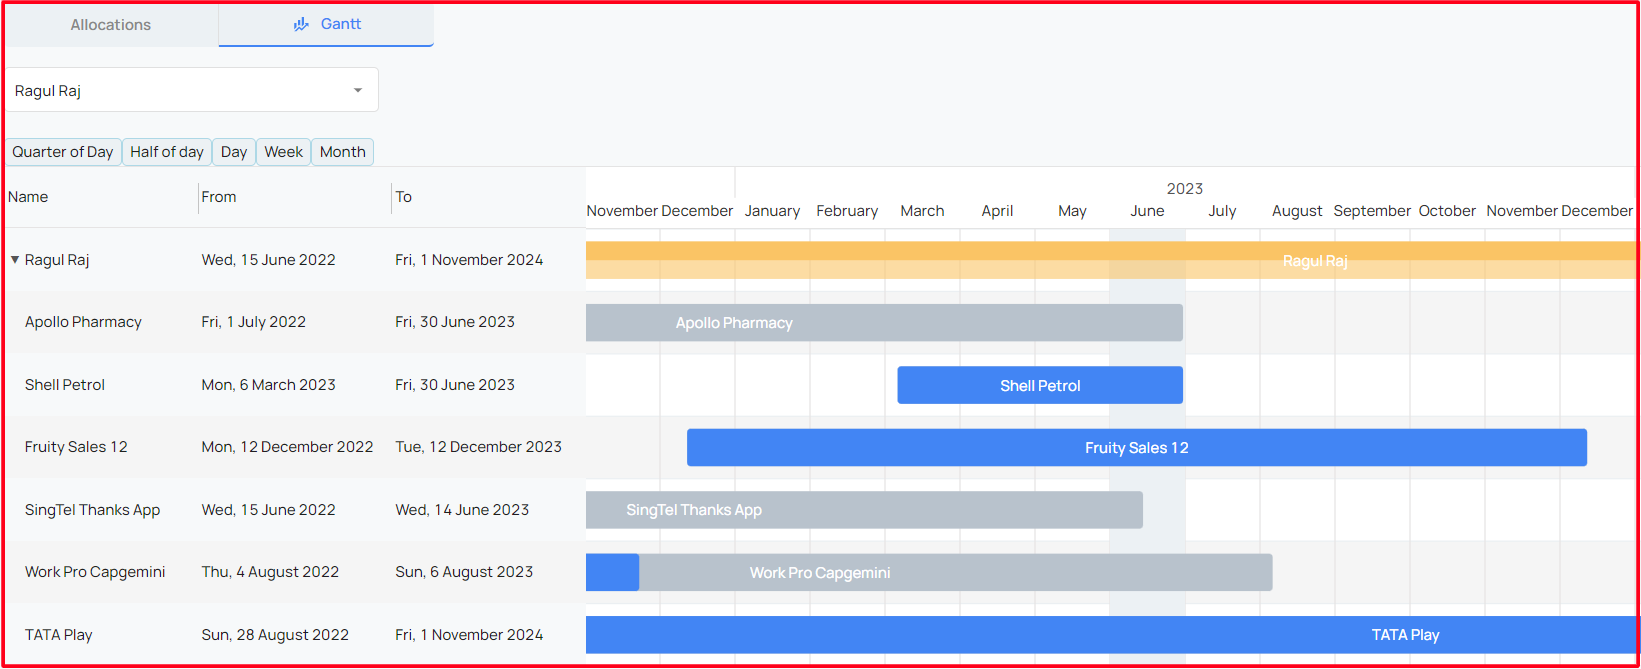
Task: Switch timeline view to Month
Action: click(x=343, y=152)
